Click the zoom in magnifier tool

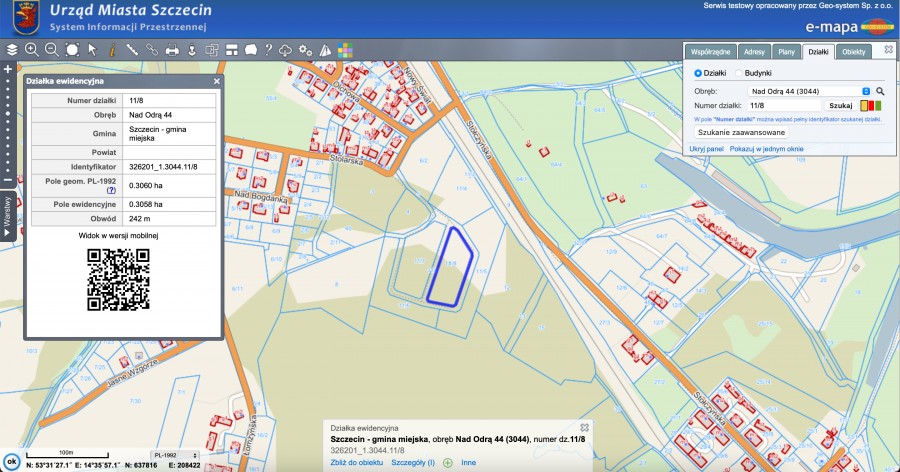coord(31,49)
